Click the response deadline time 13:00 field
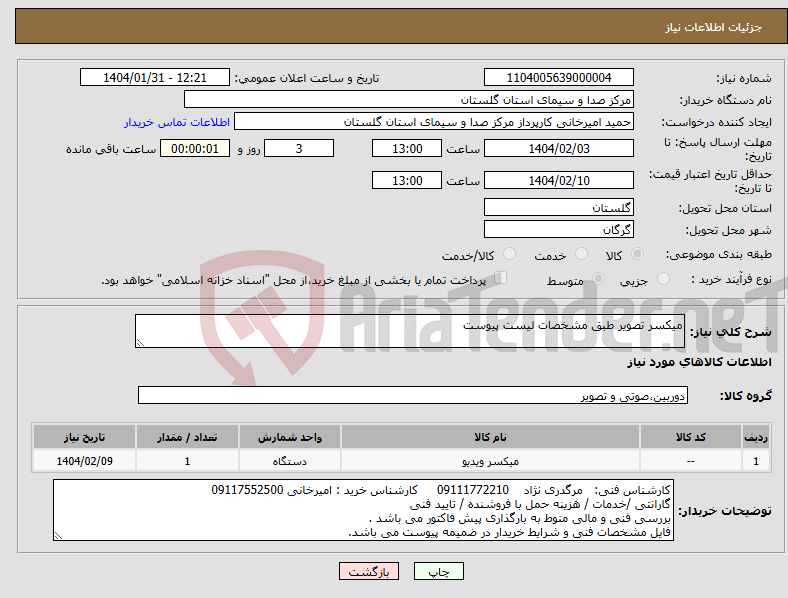 [407, 148]
